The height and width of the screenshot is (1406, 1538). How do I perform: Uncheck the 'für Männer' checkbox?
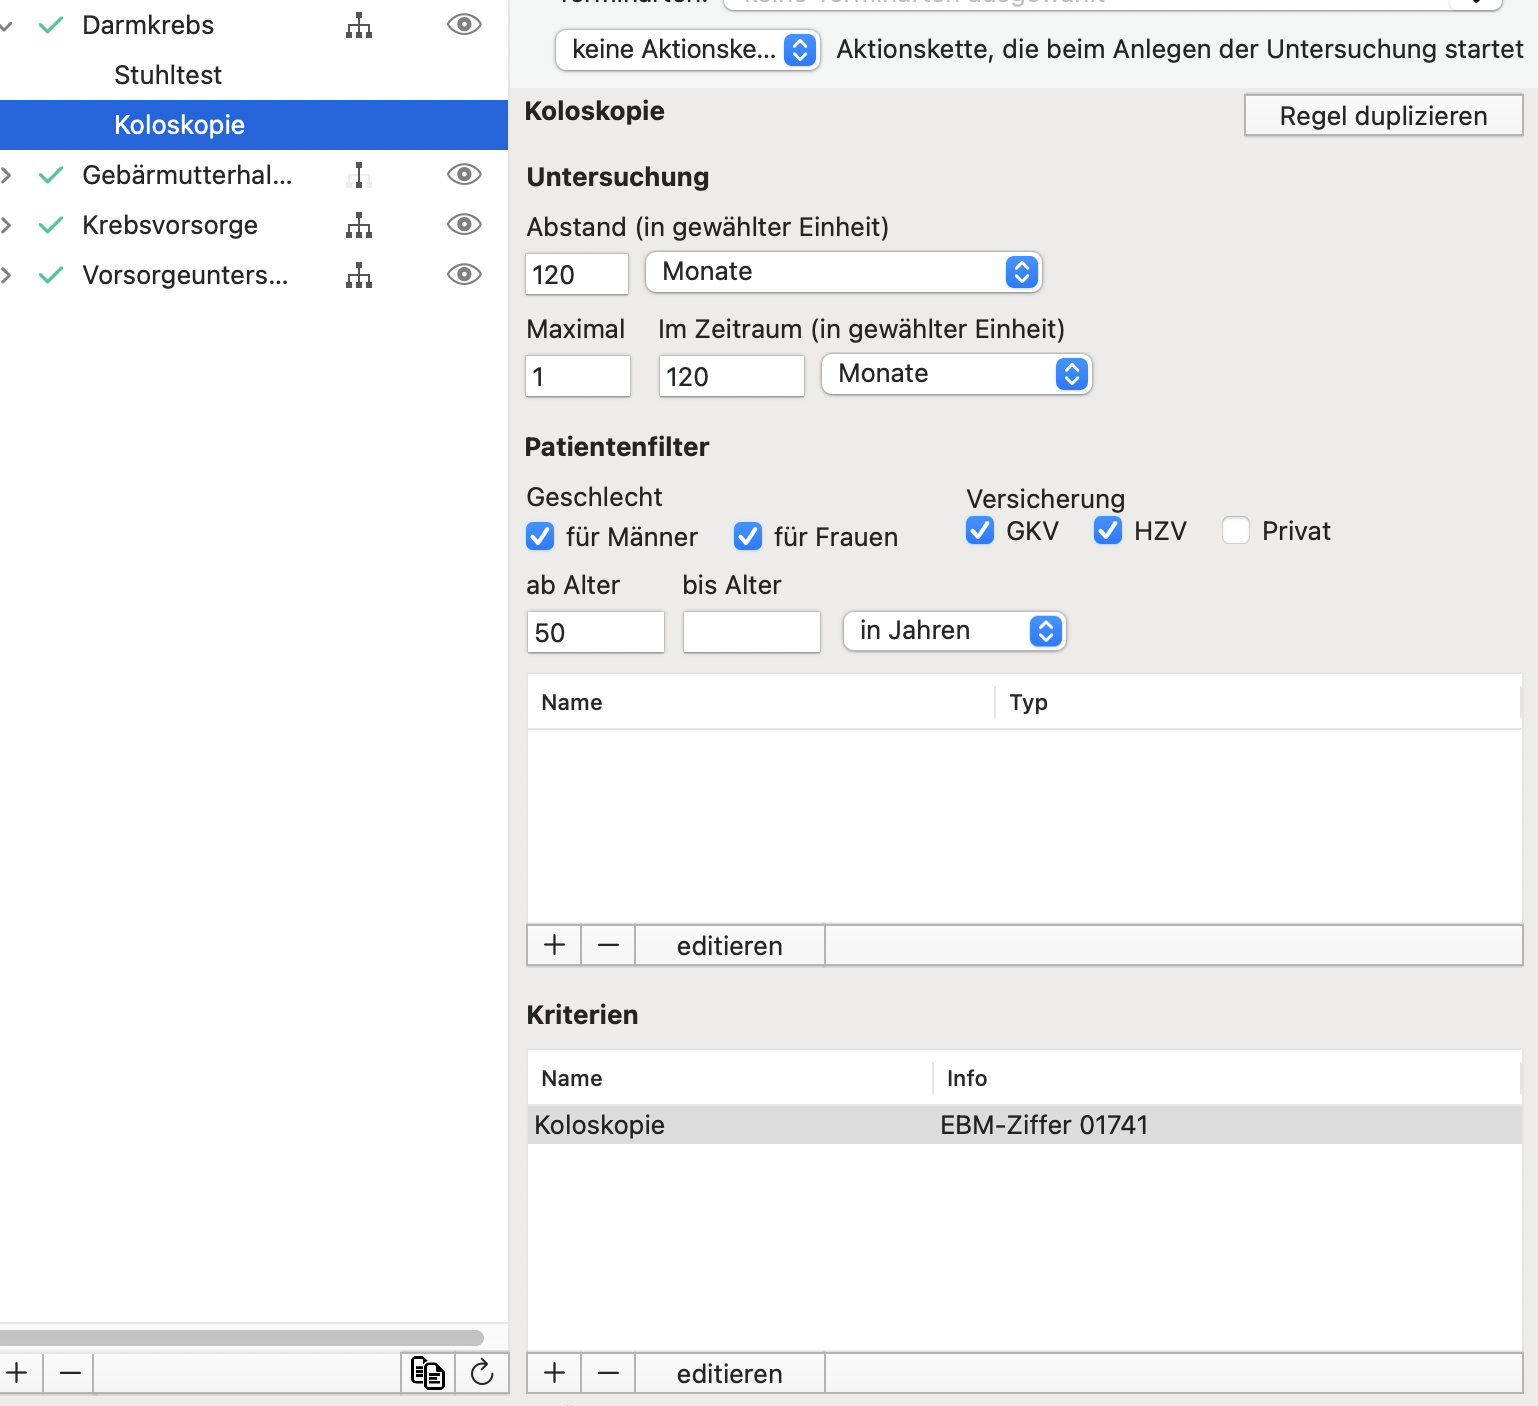pyautogui.click(x=540, y=537)
